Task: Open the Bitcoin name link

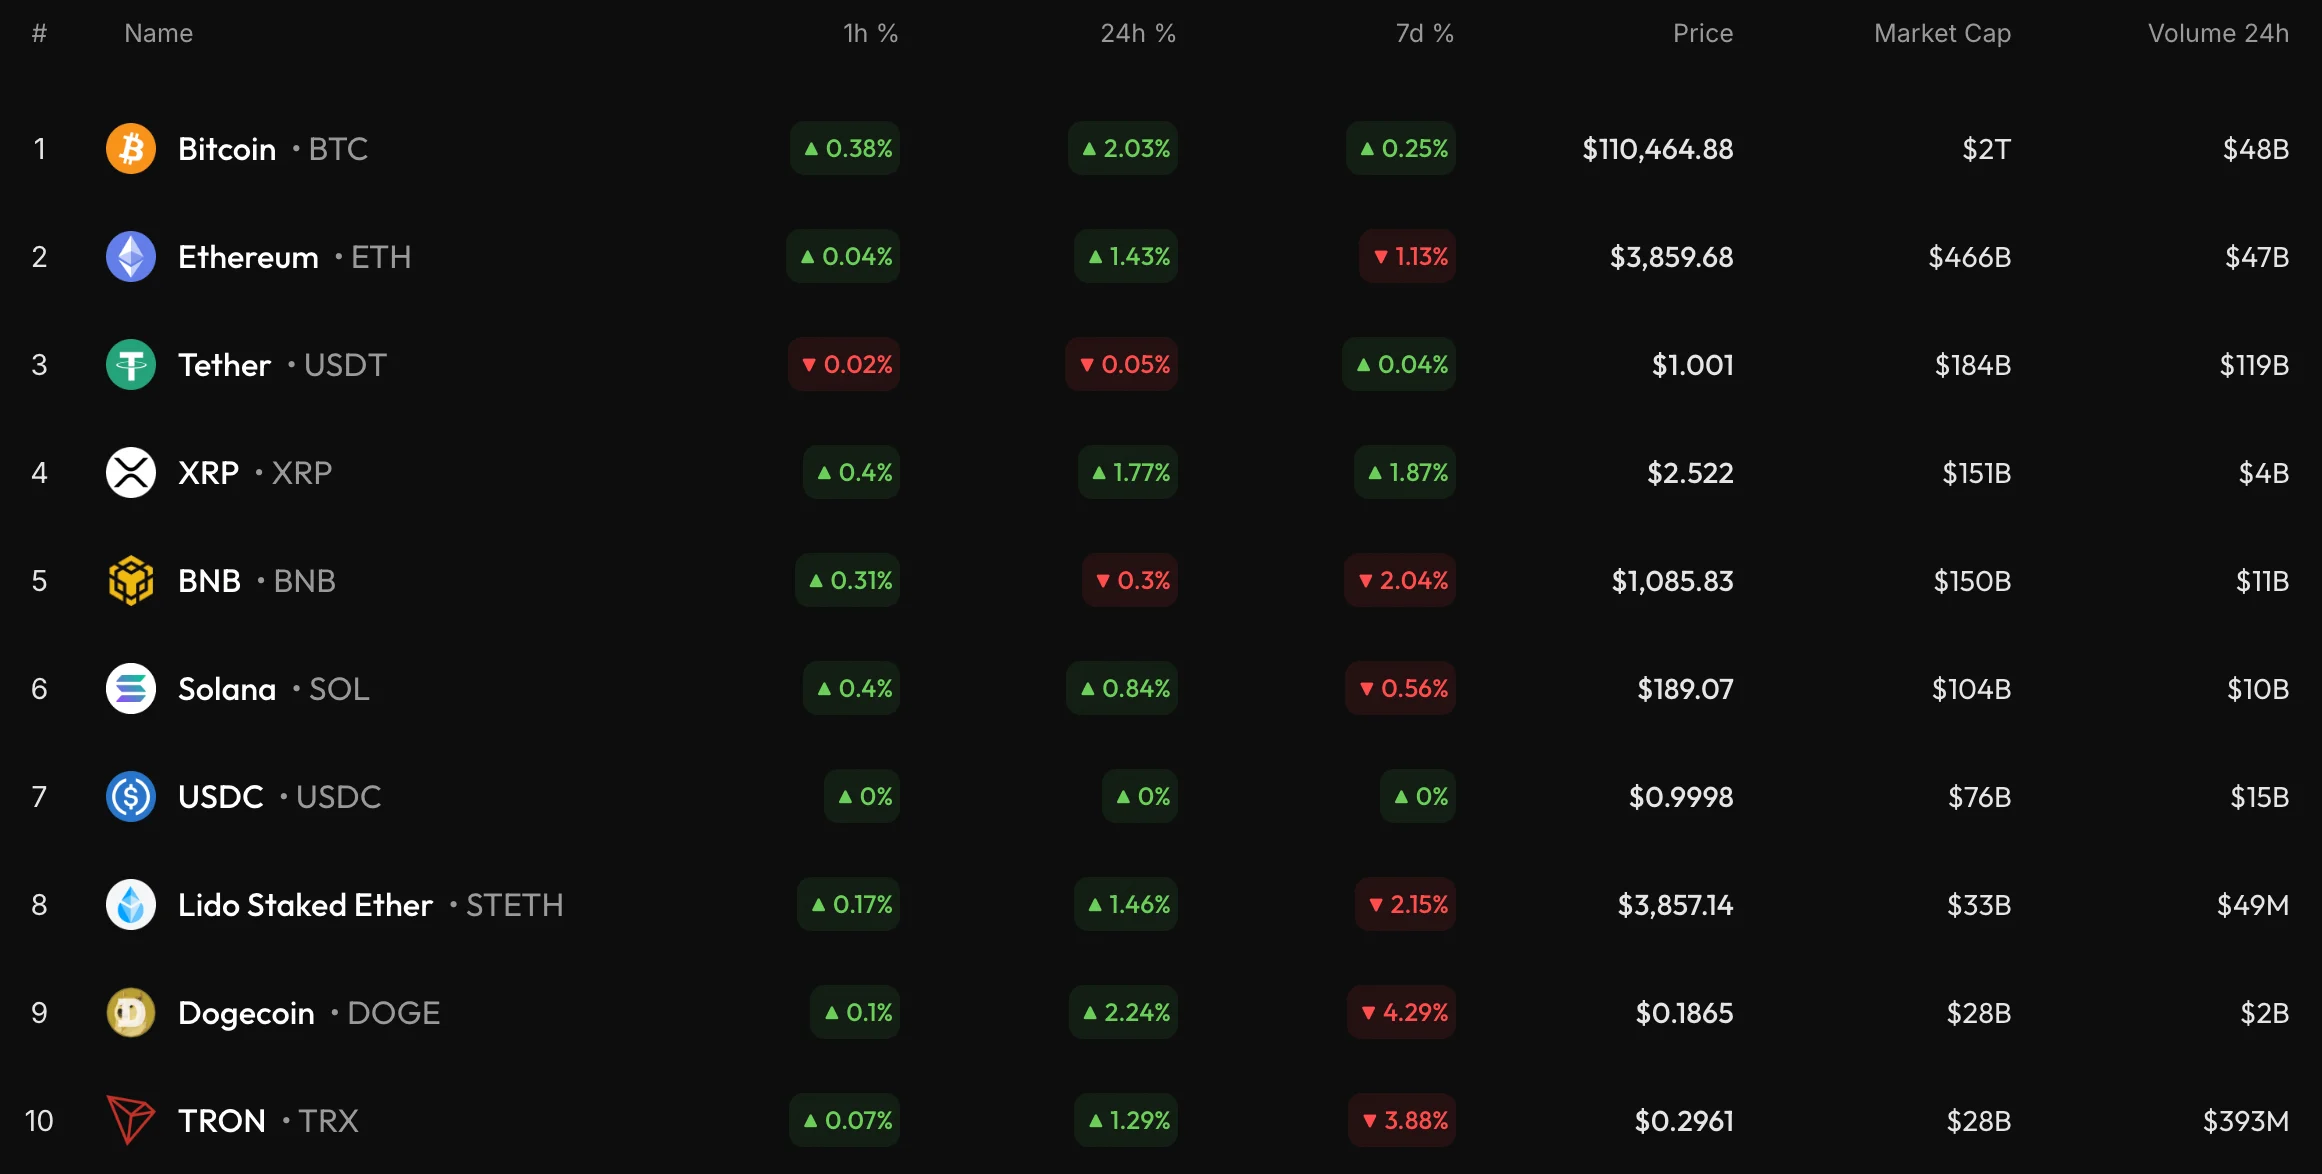Action: 227,149
